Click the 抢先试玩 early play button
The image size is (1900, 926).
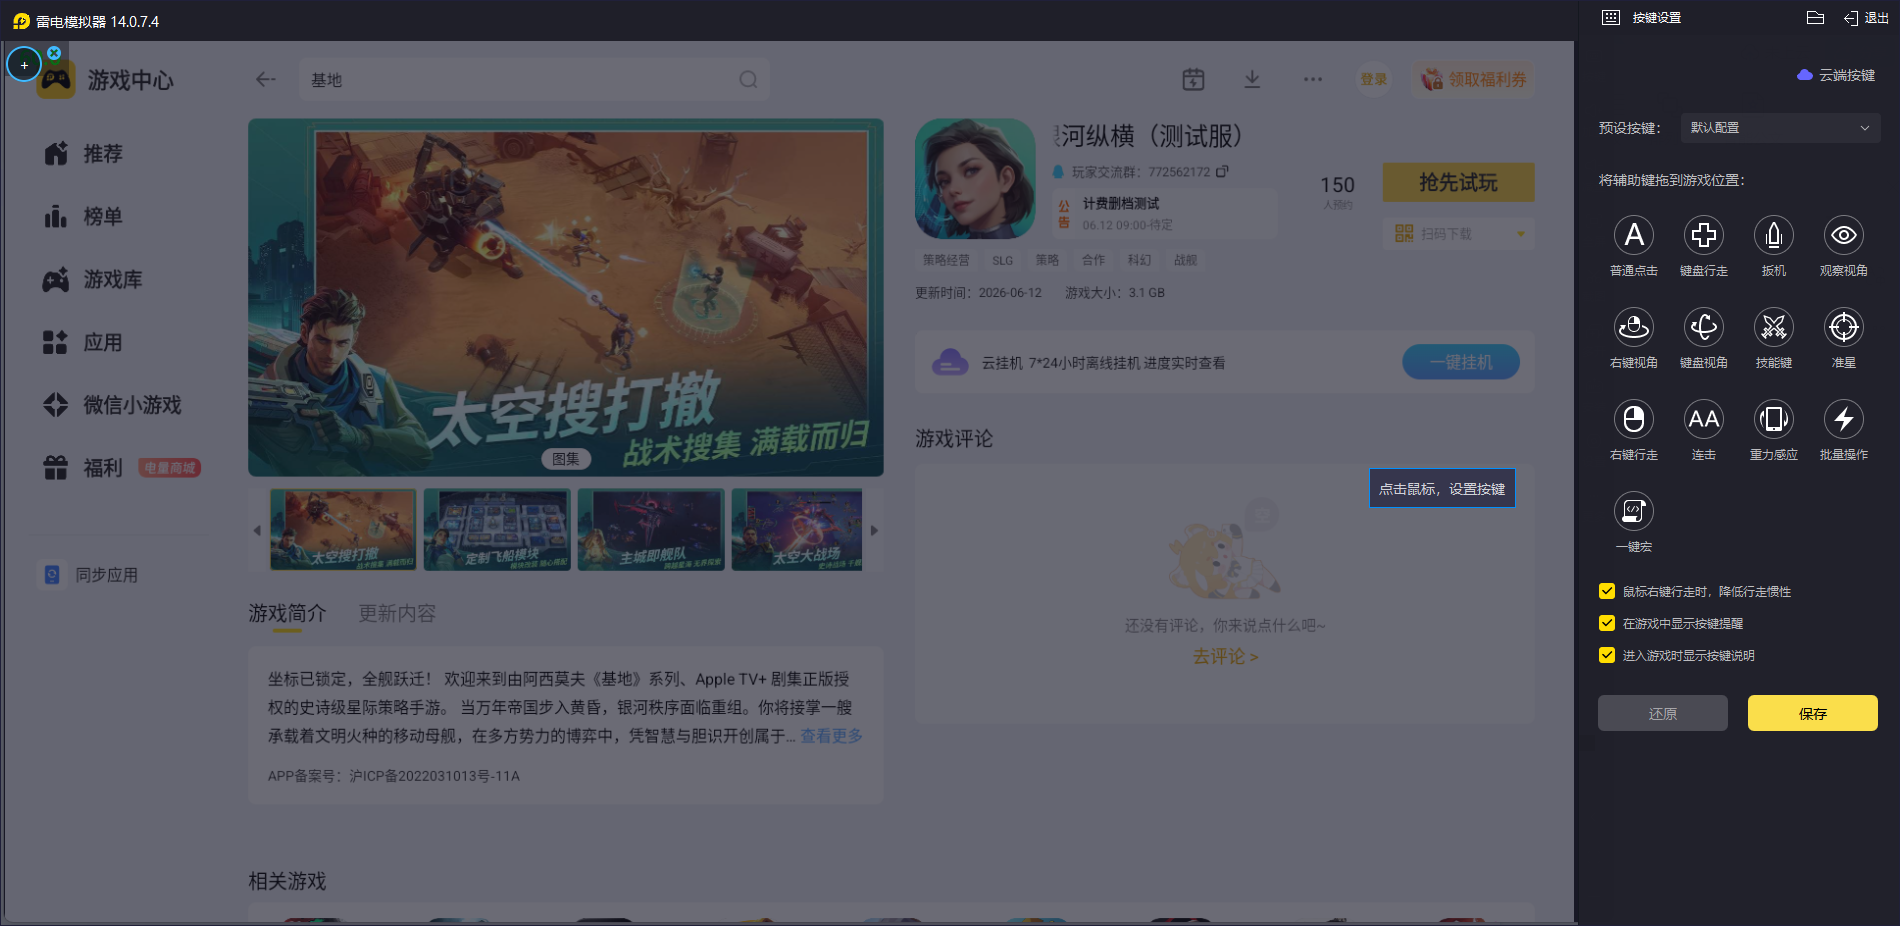[x=1458, y=182]
